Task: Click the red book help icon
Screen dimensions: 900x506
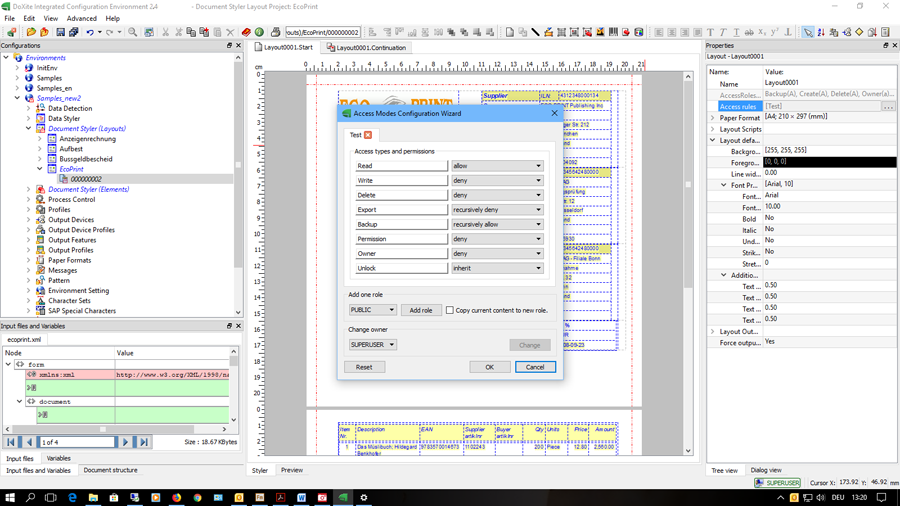Action: (246, 32)
